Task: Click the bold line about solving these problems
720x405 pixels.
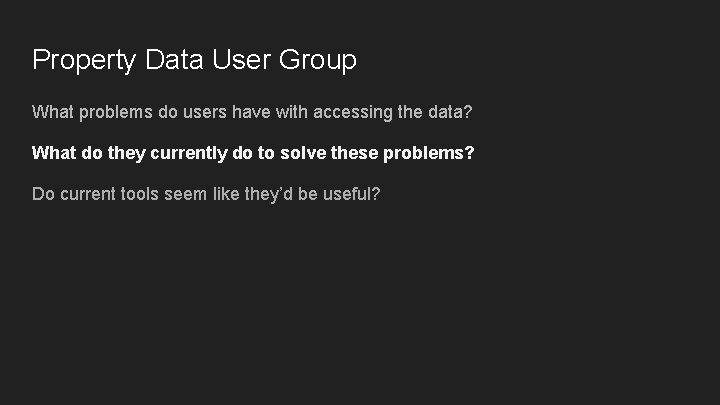Action: point(253,153)
